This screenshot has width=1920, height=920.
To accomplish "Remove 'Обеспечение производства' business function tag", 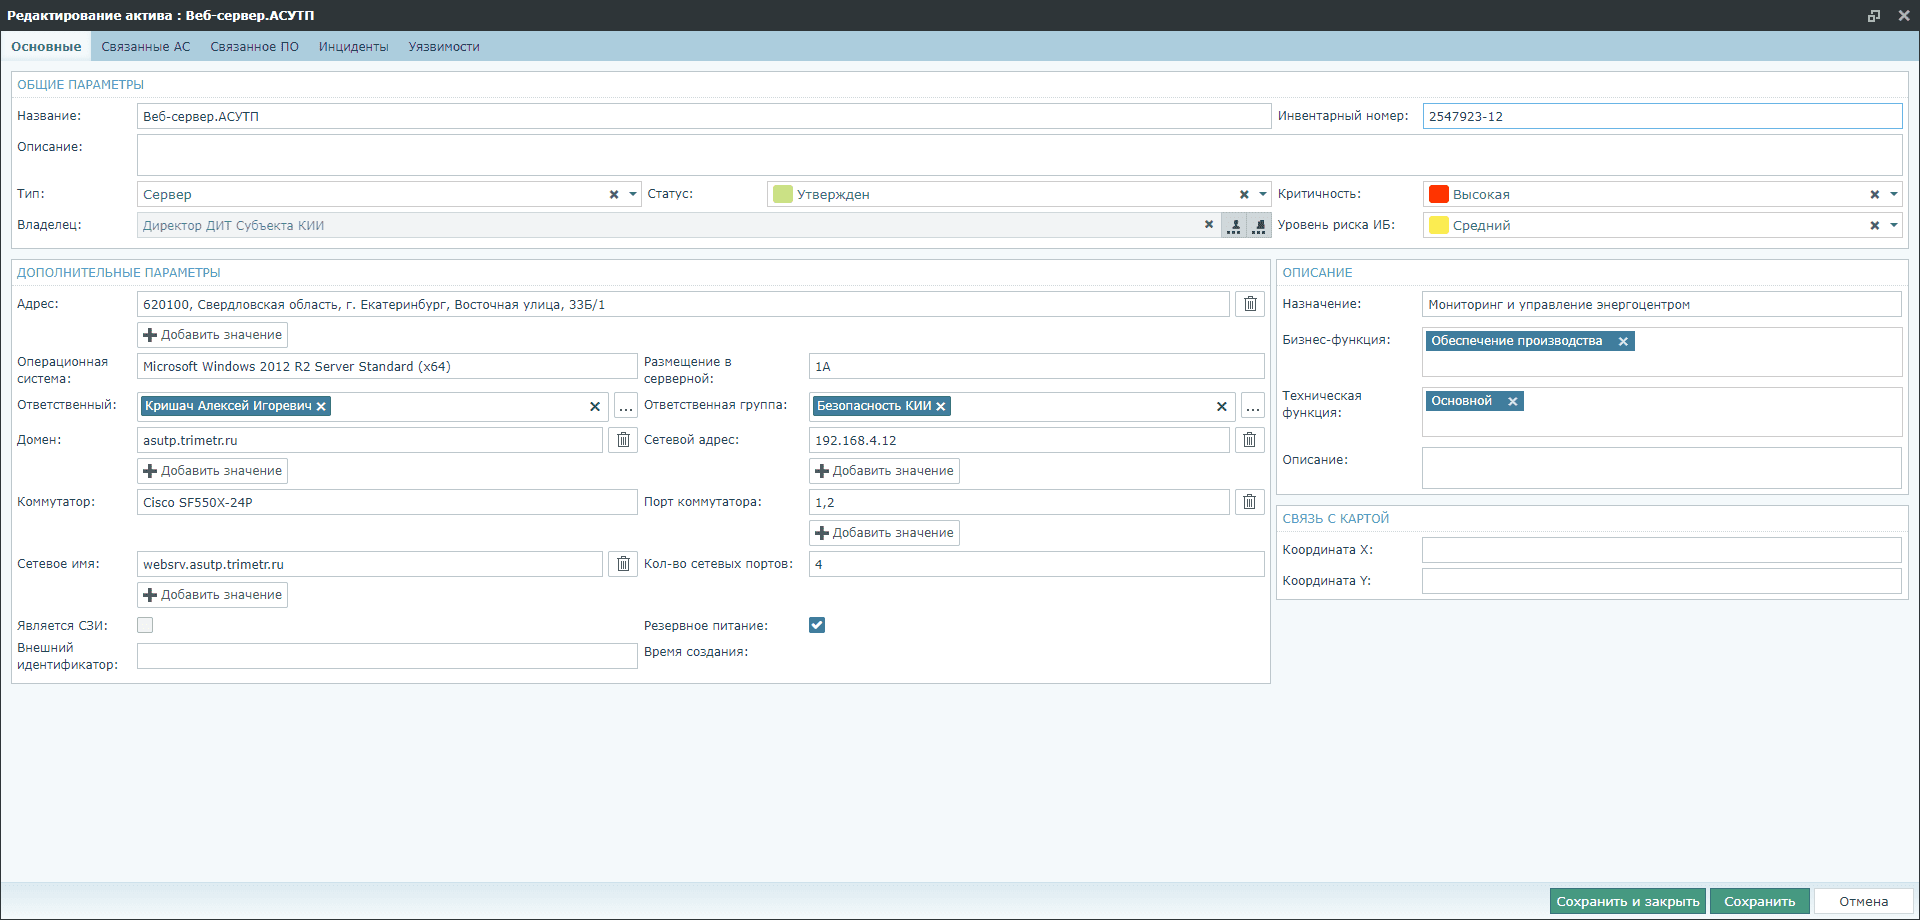I will pyautogui.click(x=1623, y=341).
